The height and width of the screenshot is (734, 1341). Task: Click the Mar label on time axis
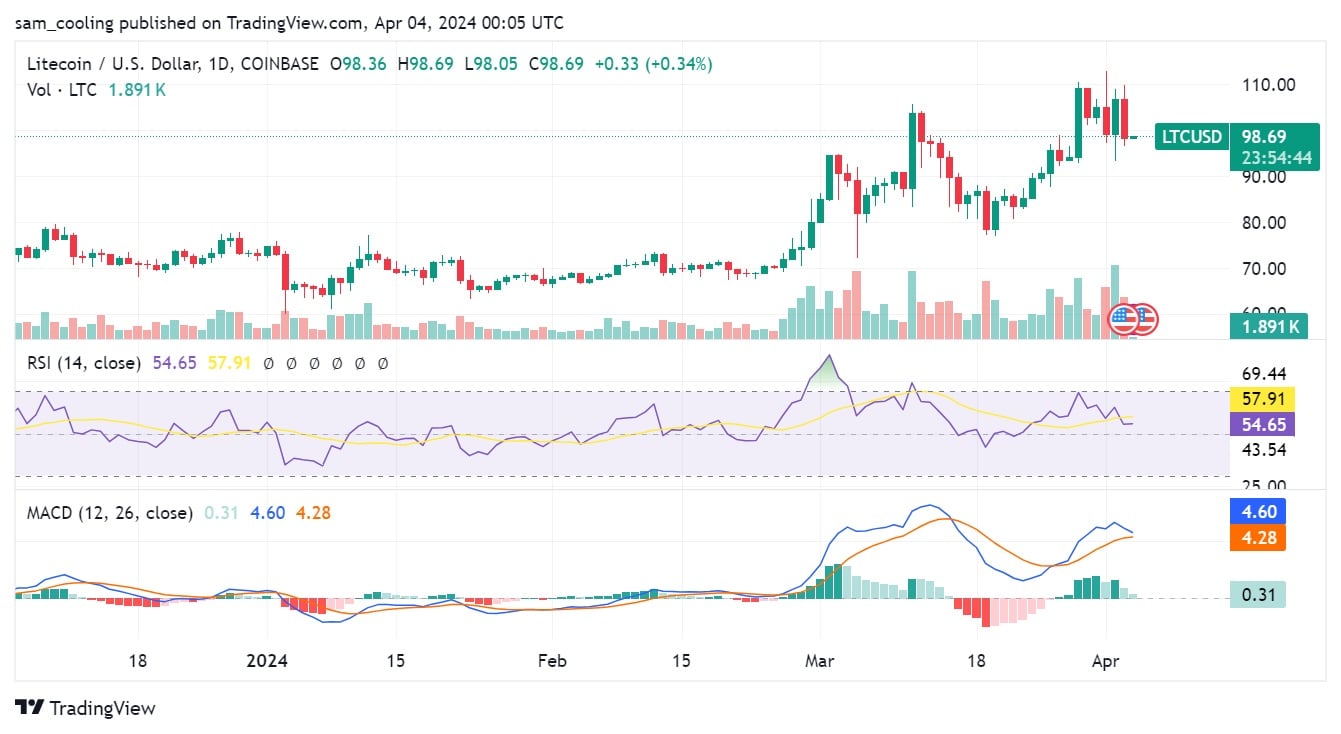[x=820, y=661]
